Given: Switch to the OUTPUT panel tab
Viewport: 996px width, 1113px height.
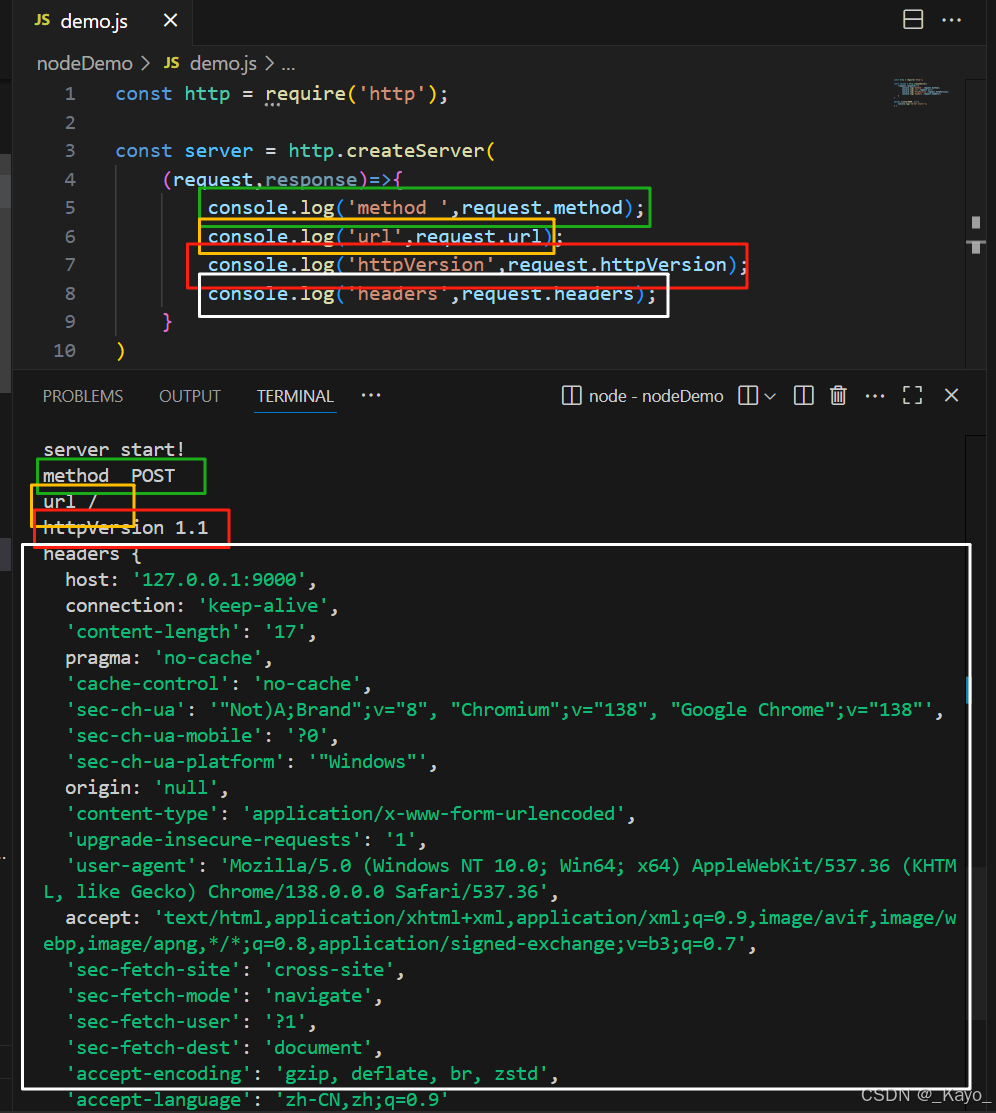Looking at the screenshot, I should click(190, 396).
